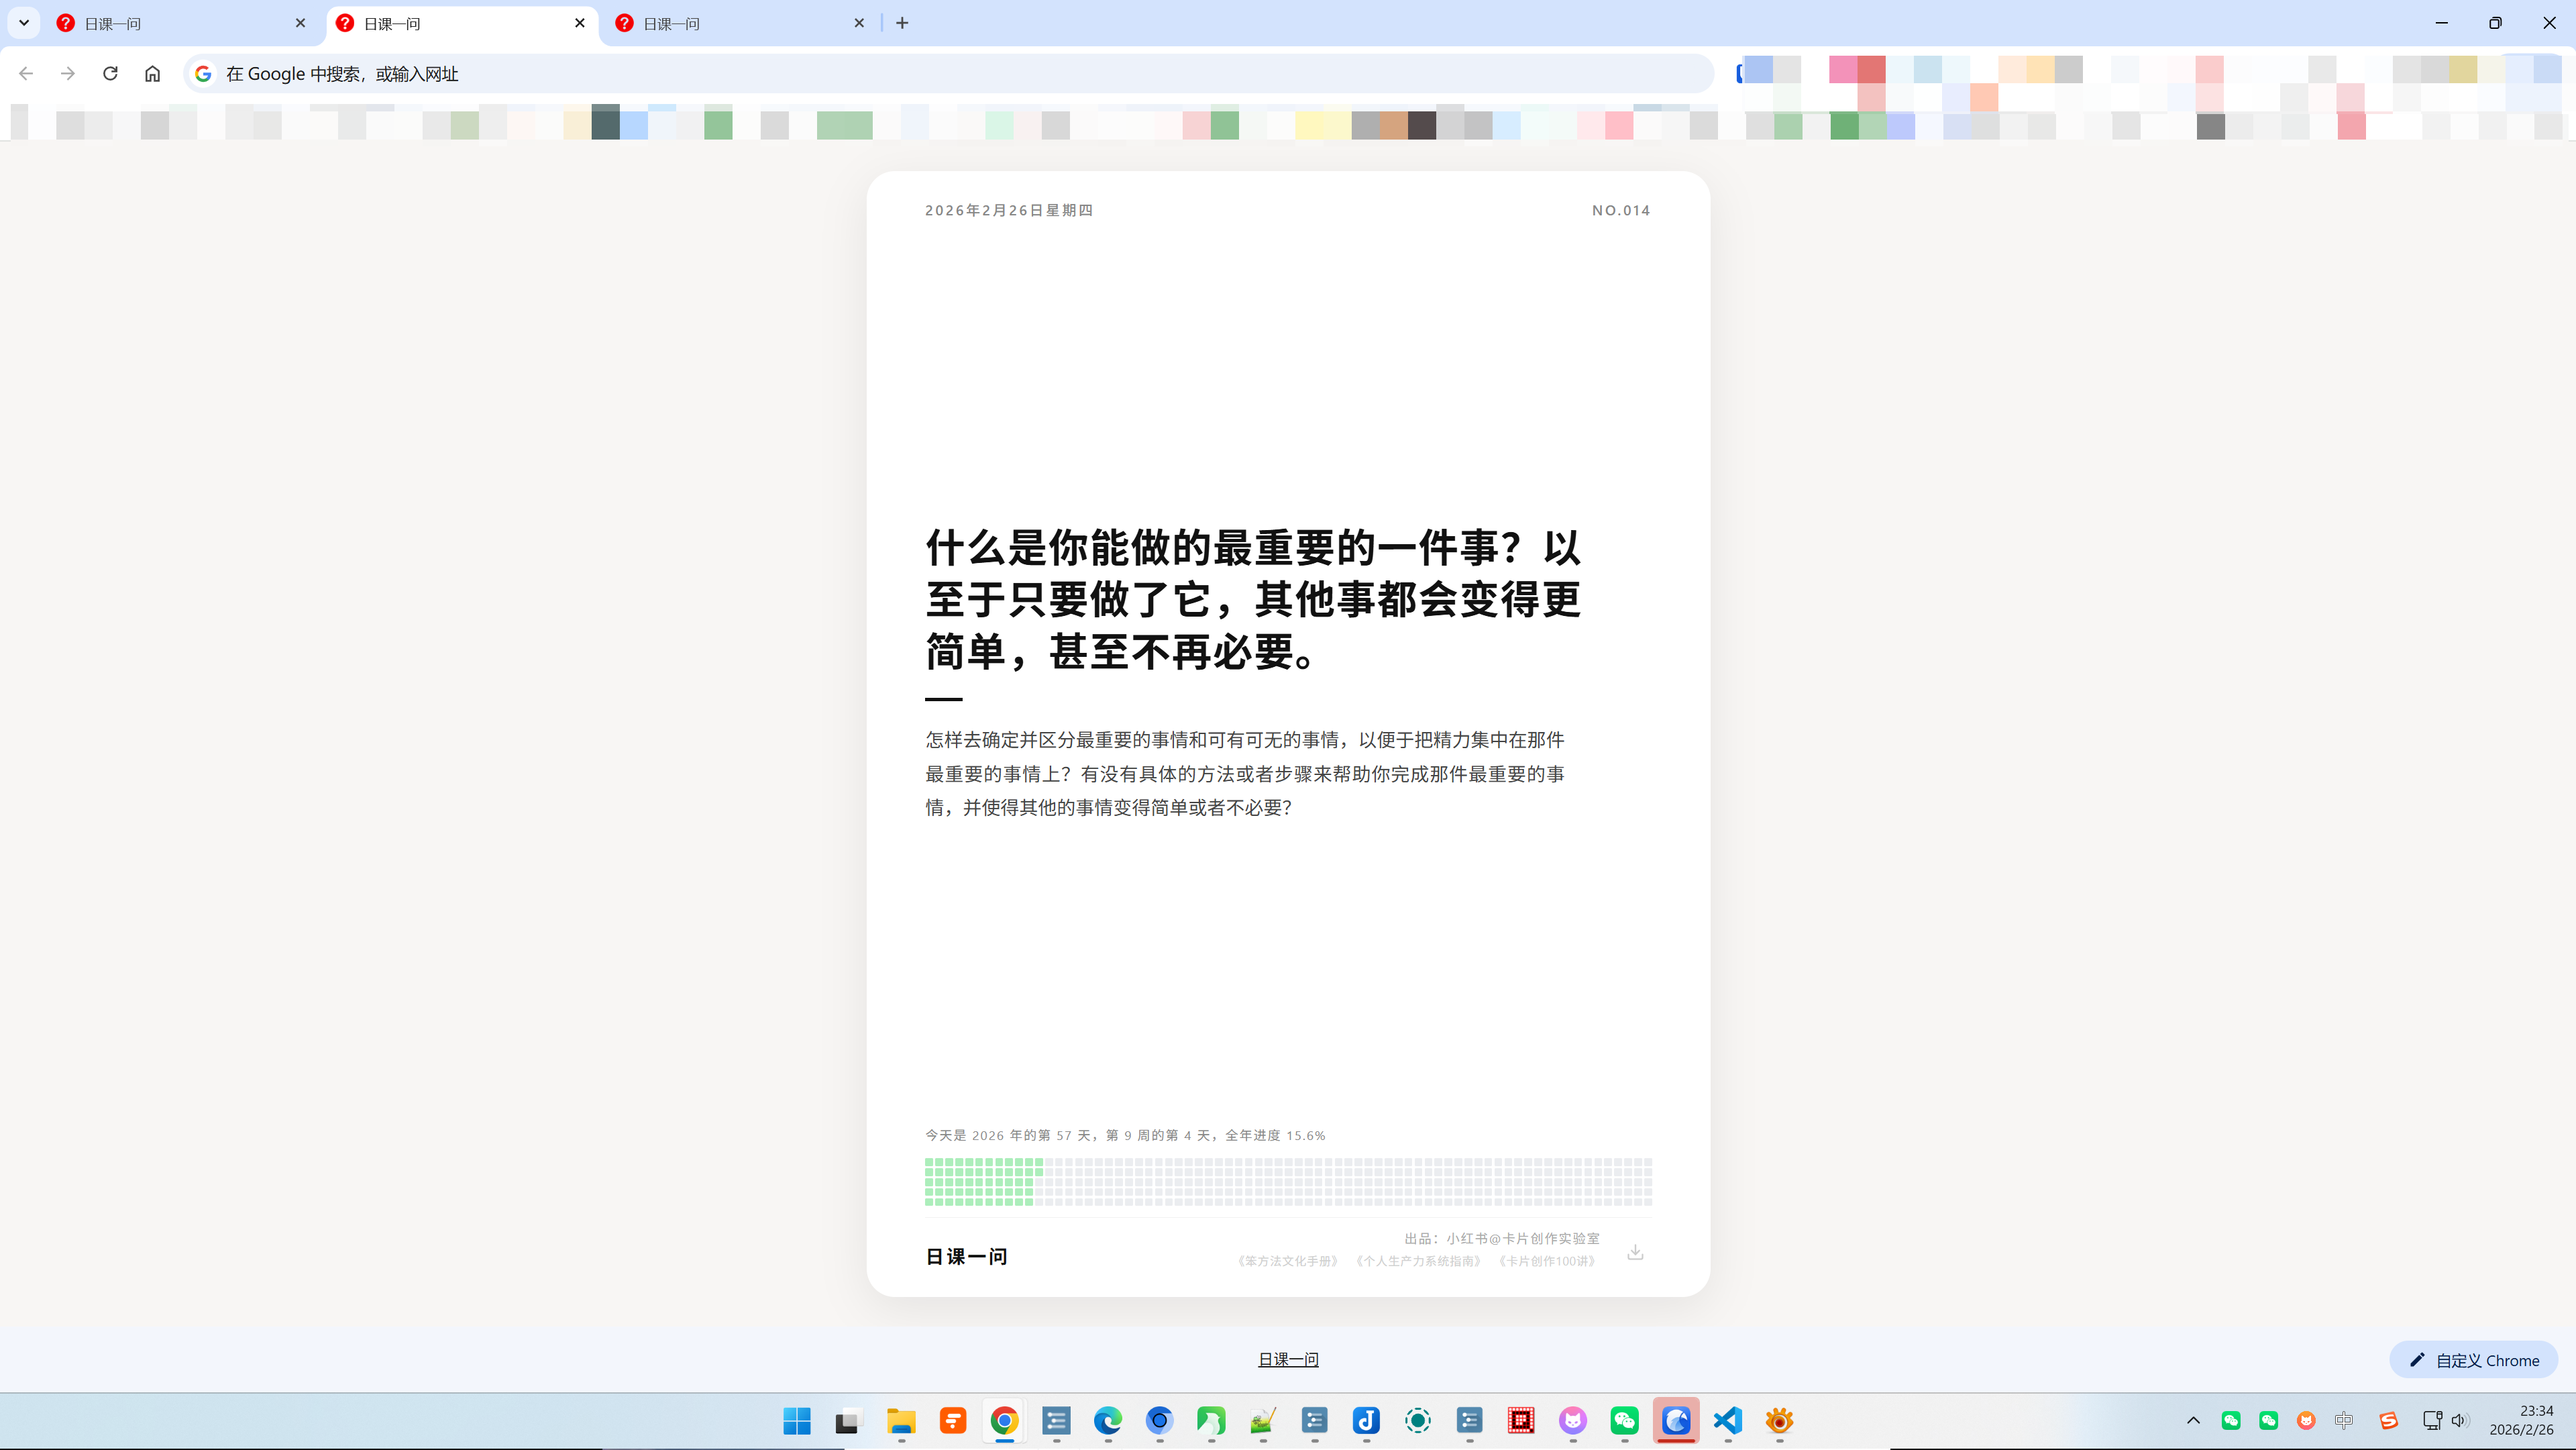This screenshot has height=1450, width=2576.
Task: Launch Joplin from the taskbar
Action: [1366, 1421]
